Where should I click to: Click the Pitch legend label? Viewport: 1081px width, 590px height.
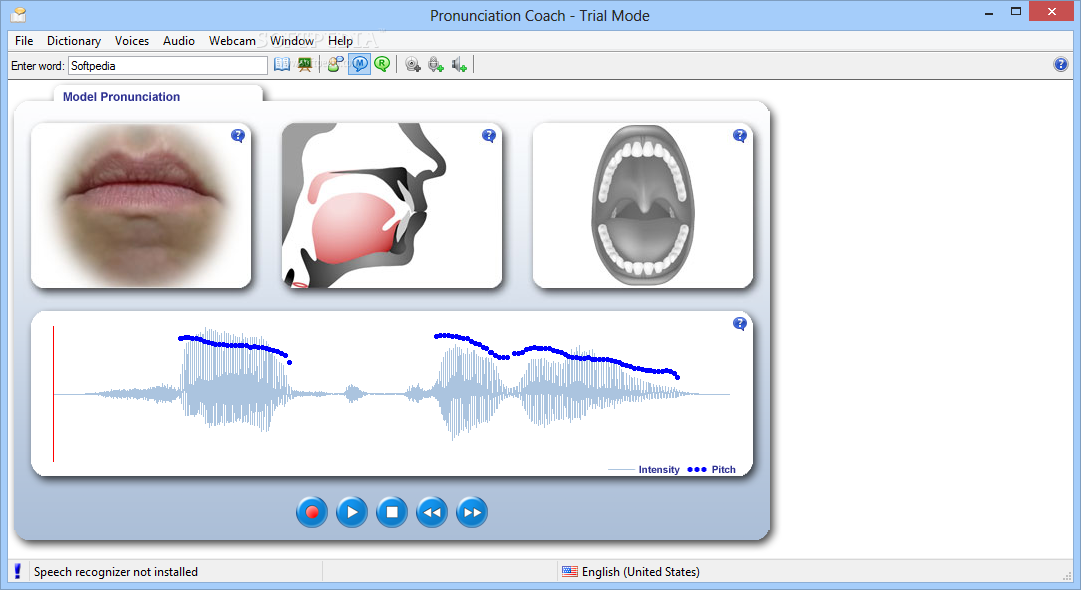click(x=723, y=469)
